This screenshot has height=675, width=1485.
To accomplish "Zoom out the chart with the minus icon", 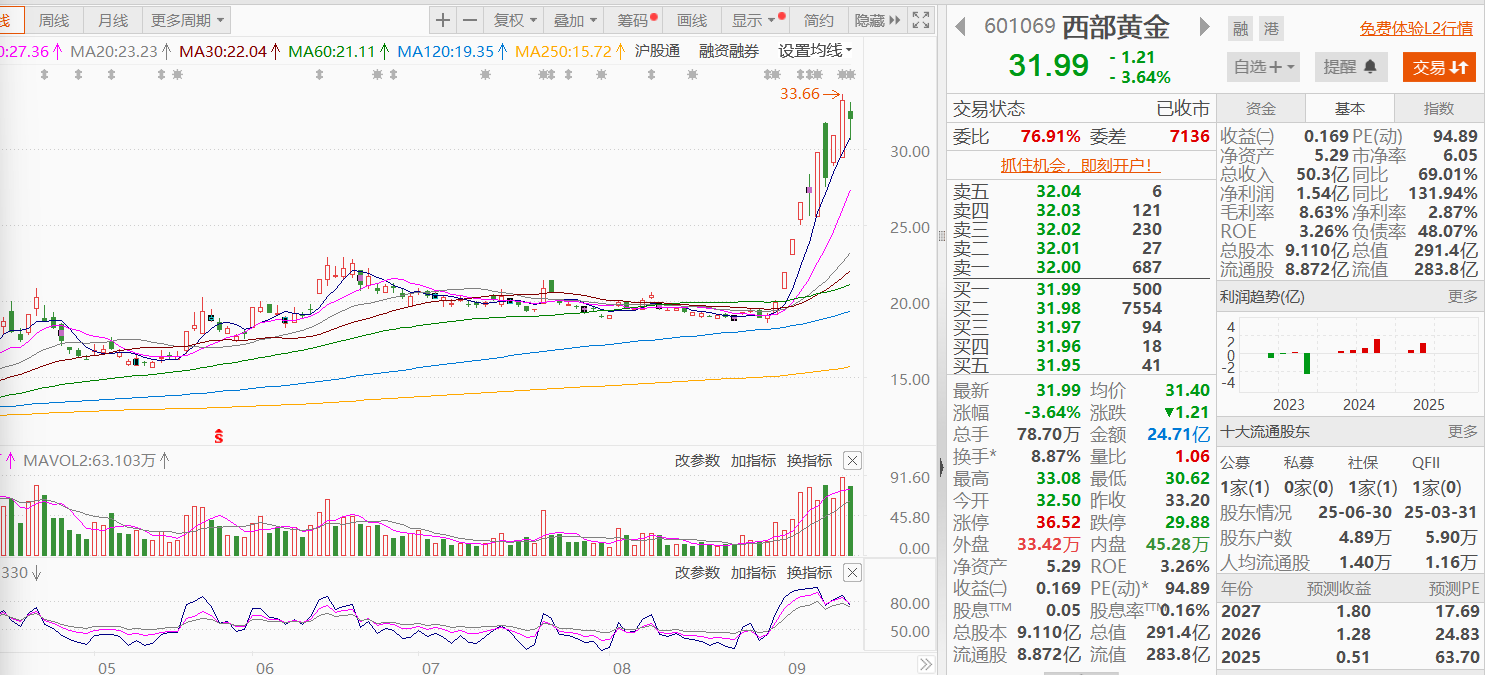I will 470,20.
